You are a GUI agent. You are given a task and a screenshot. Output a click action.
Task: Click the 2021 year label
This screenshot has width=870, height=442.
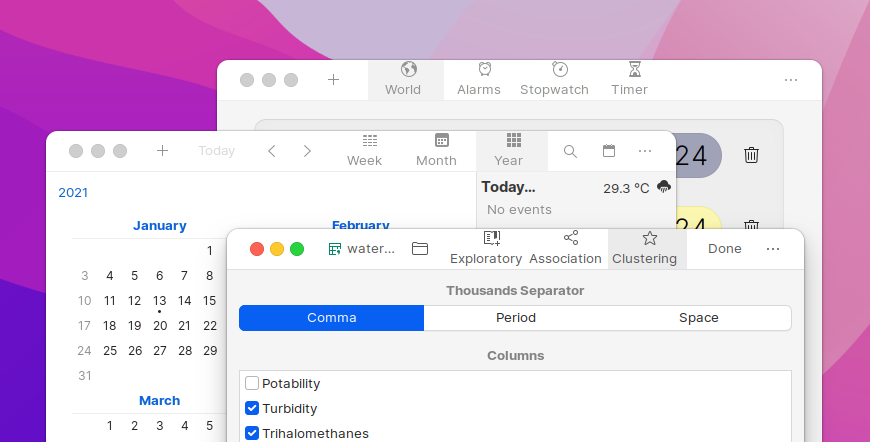pyautogui.click(x=73, y=192)
